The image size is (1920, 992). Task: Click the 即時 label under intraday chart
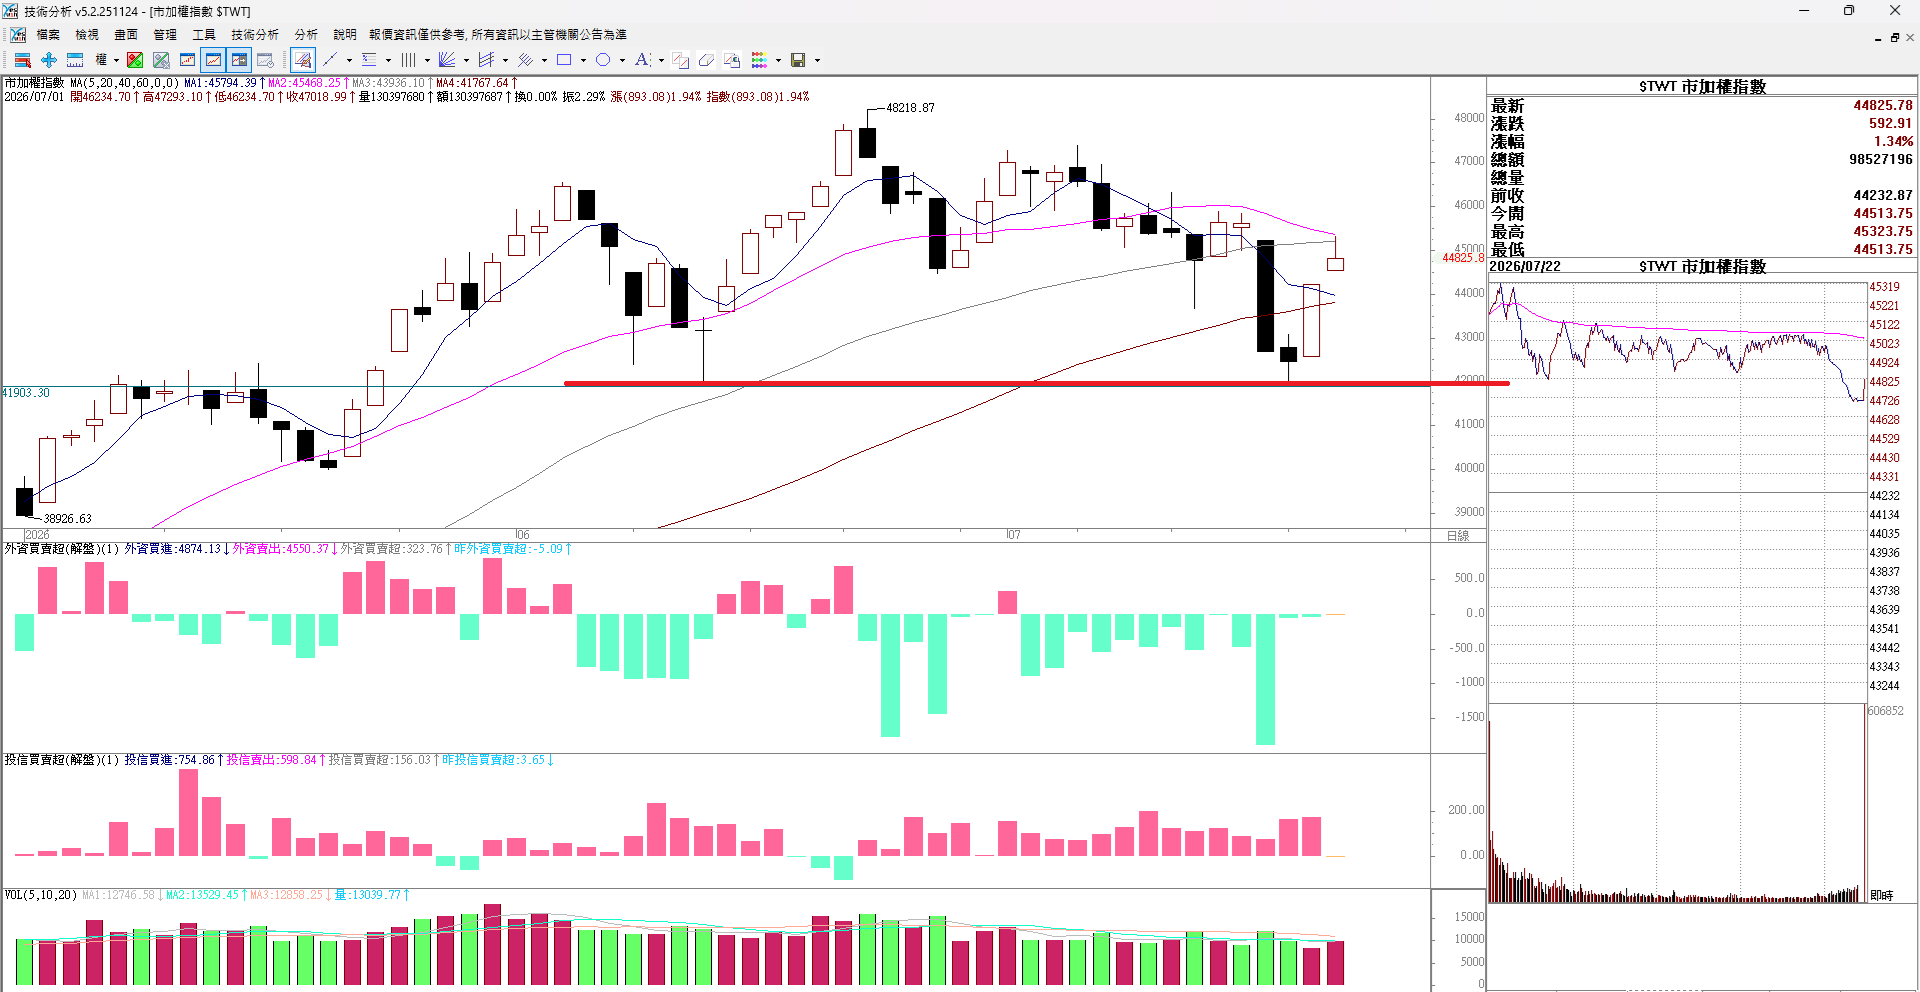coord(1881,895)
